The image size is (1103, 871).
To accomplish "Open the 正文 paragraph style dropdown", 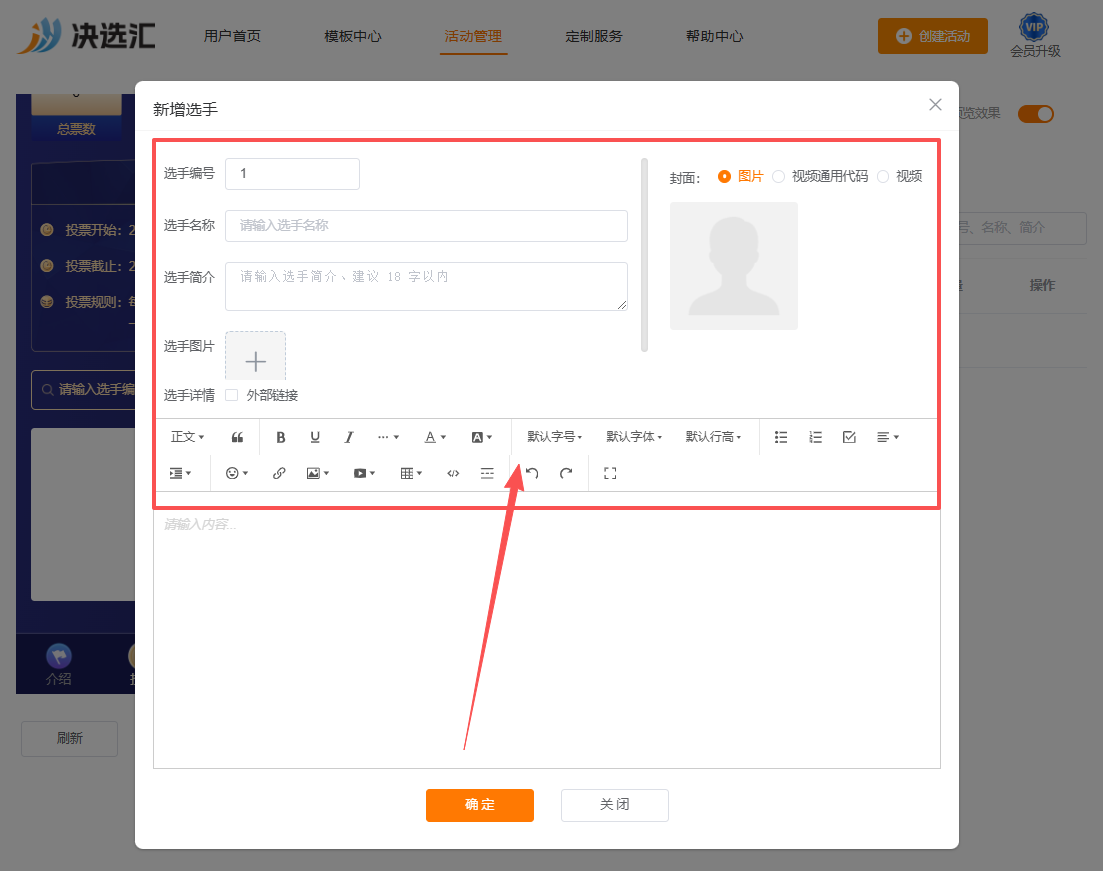I will (187, 437).
